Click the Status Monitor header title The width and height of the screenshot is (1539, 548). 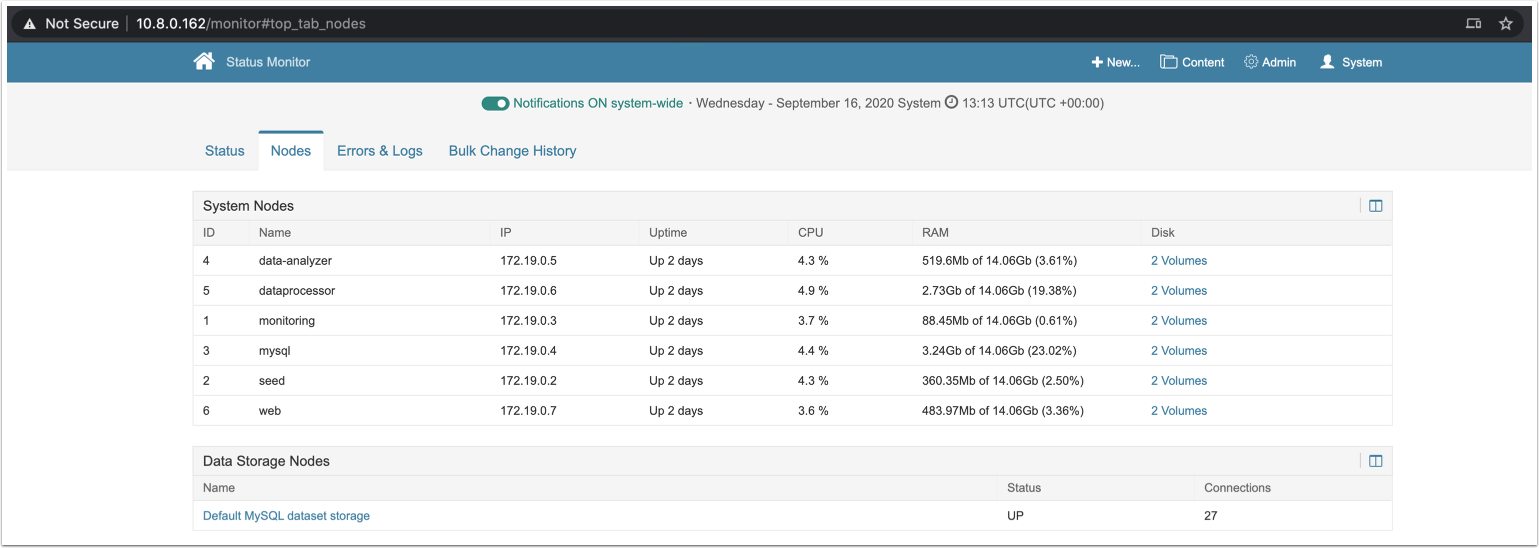[268, 62]
